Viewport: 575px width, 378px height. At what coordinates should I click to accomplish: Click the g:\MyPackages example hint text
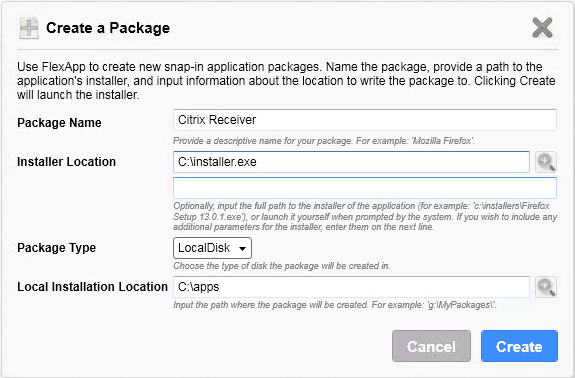335,305
